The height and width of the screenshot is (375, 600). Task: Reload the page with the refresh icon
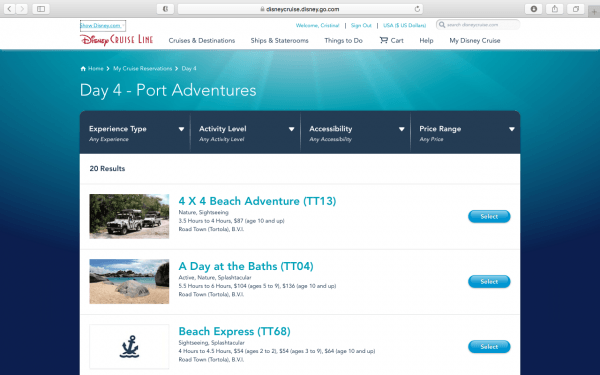[x=417, y=9]
